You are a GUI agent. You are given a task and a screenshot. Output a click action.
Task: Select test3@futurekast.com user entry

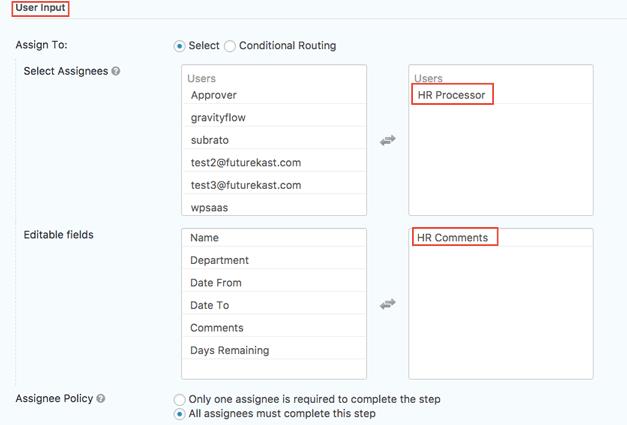point(246,185)
